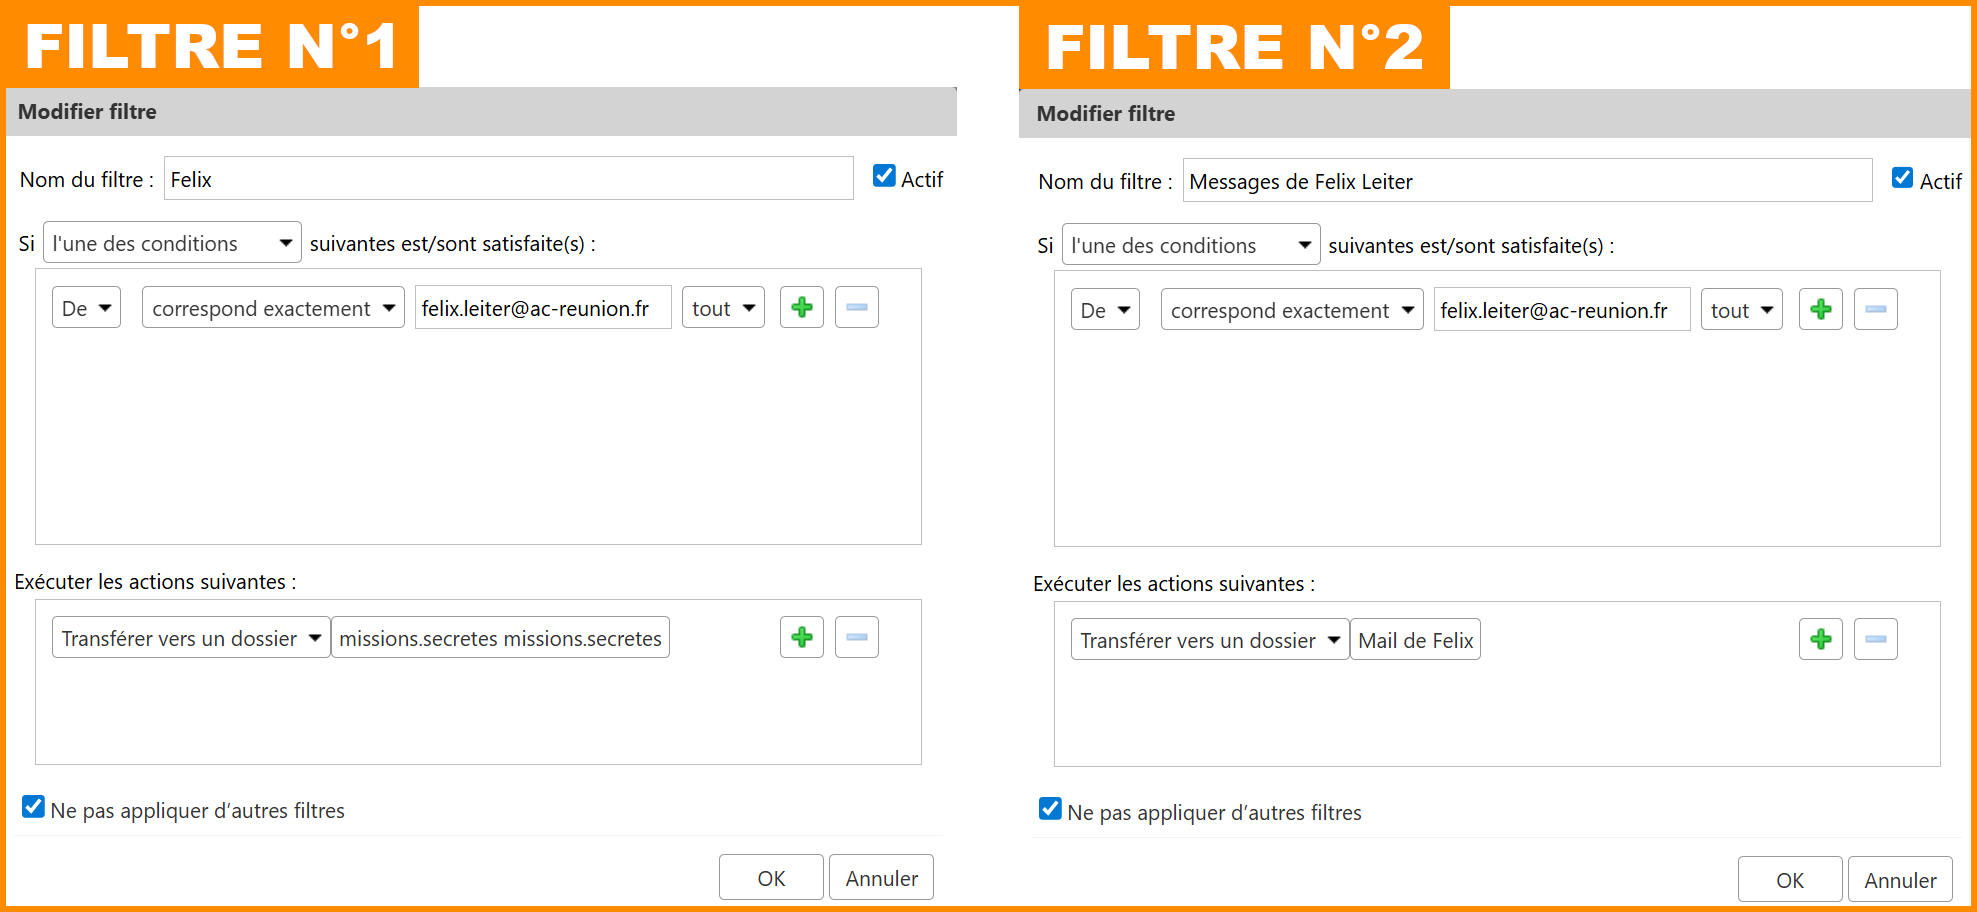Disable 'Ne pas appliquer d'autres filtres' in Filtre N°1
This screenshot has height=912, width=1977.
pyautogui.click(x=34, y=807)
